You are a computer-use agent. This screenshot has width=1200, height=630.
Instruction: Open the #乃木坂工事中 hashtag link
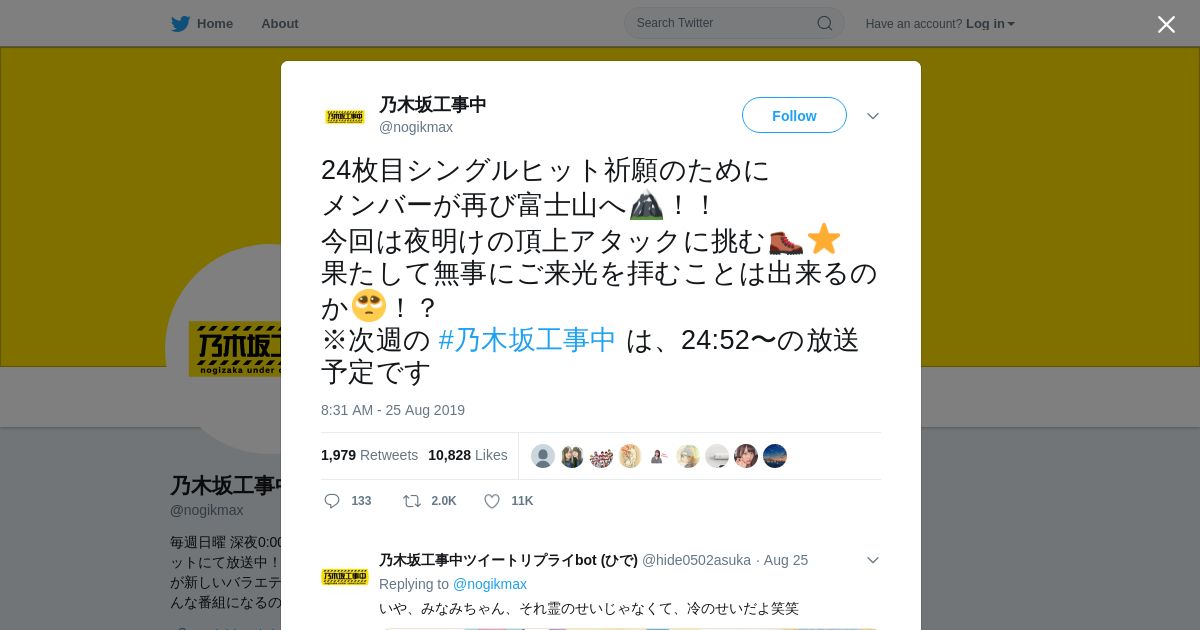pyautogui.click(x=527, y=340)
